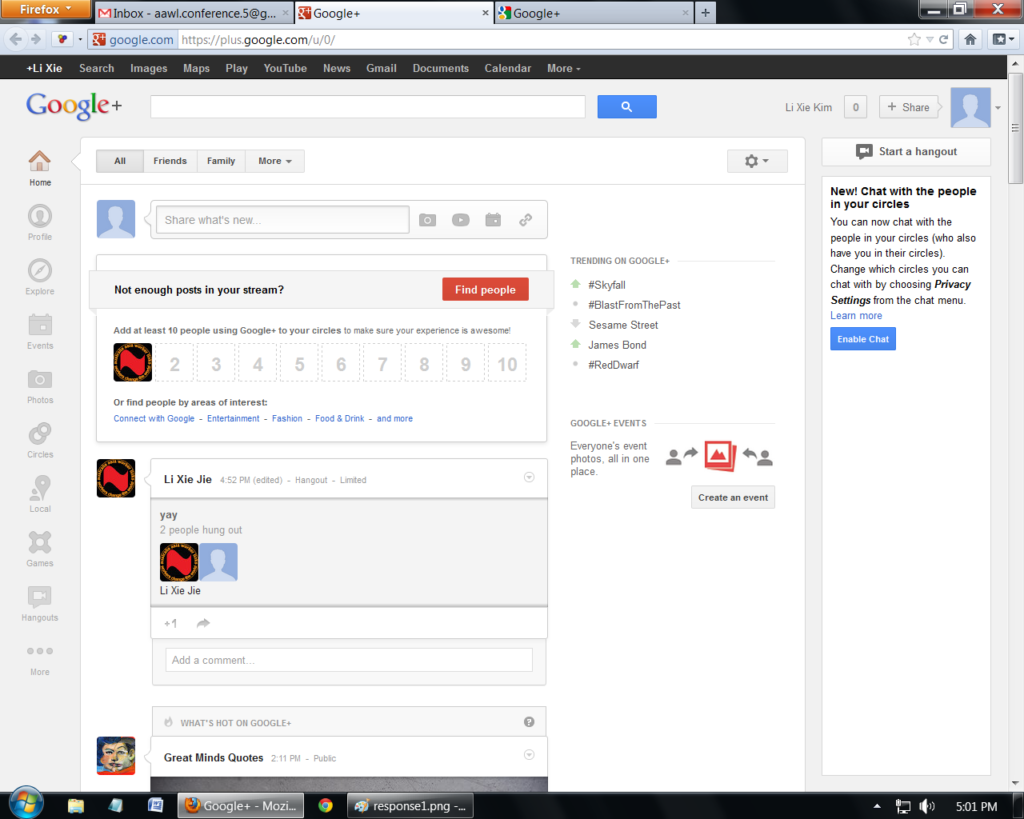Share Li Xie Jie's hangout post arrow
This screenshot has height=819, width=1024.
[203, 623]
